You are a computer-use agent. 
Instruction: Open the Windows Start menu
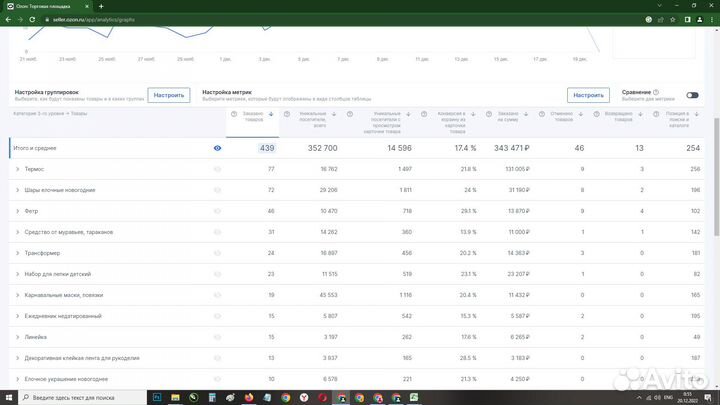point(7,397)
